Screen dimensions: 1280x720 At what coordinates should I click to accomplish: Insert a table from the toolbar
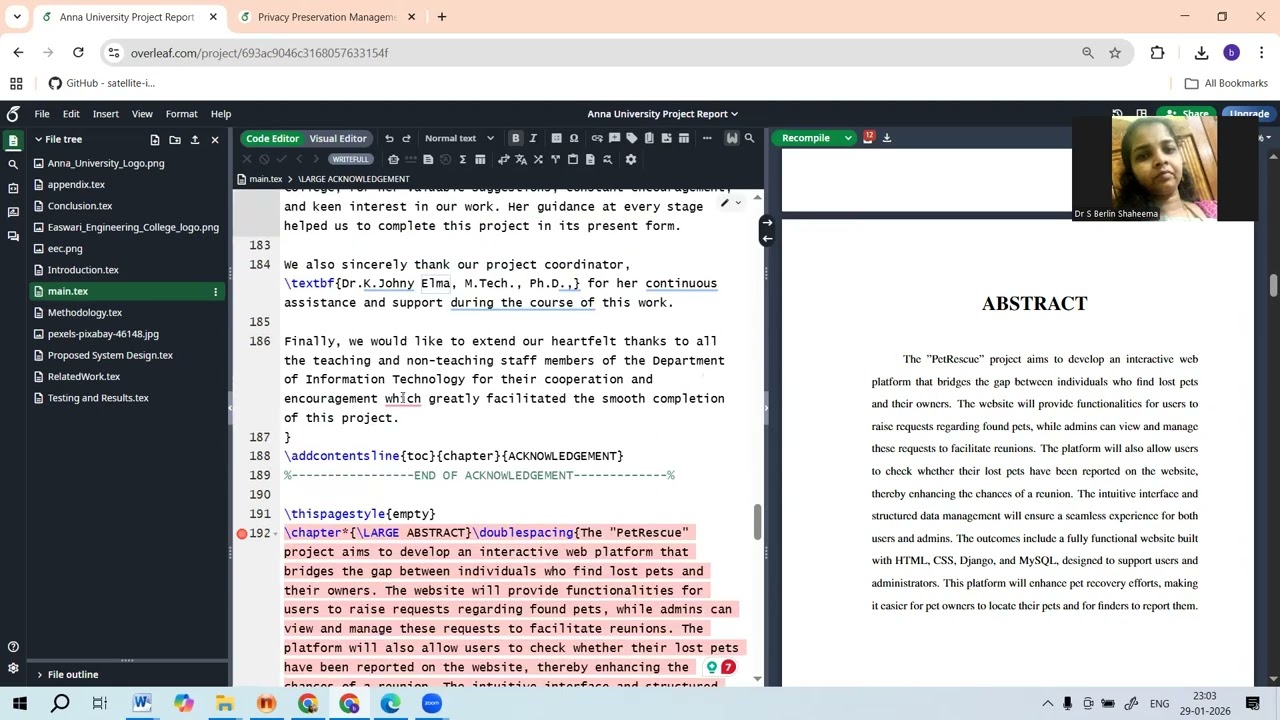click(684, 138)
